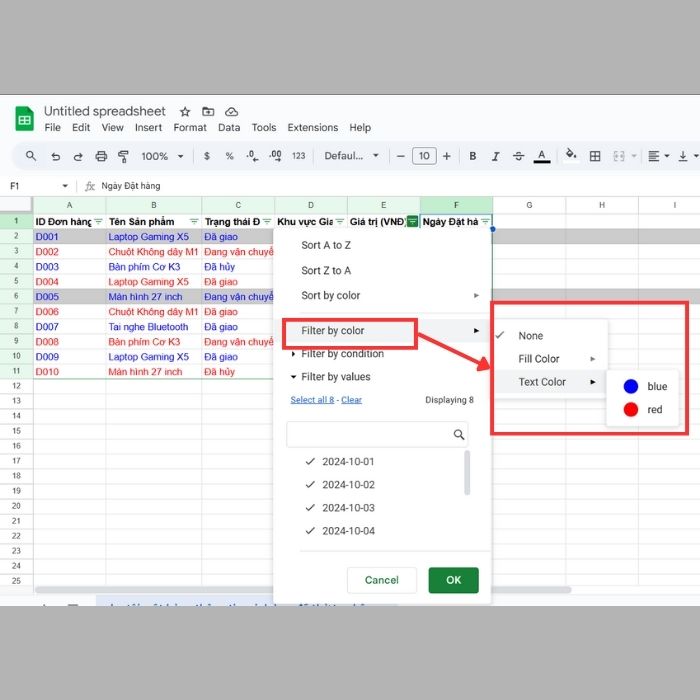Open the text color picker
Screen dimensions: 700x700
(x=542, y=156)
